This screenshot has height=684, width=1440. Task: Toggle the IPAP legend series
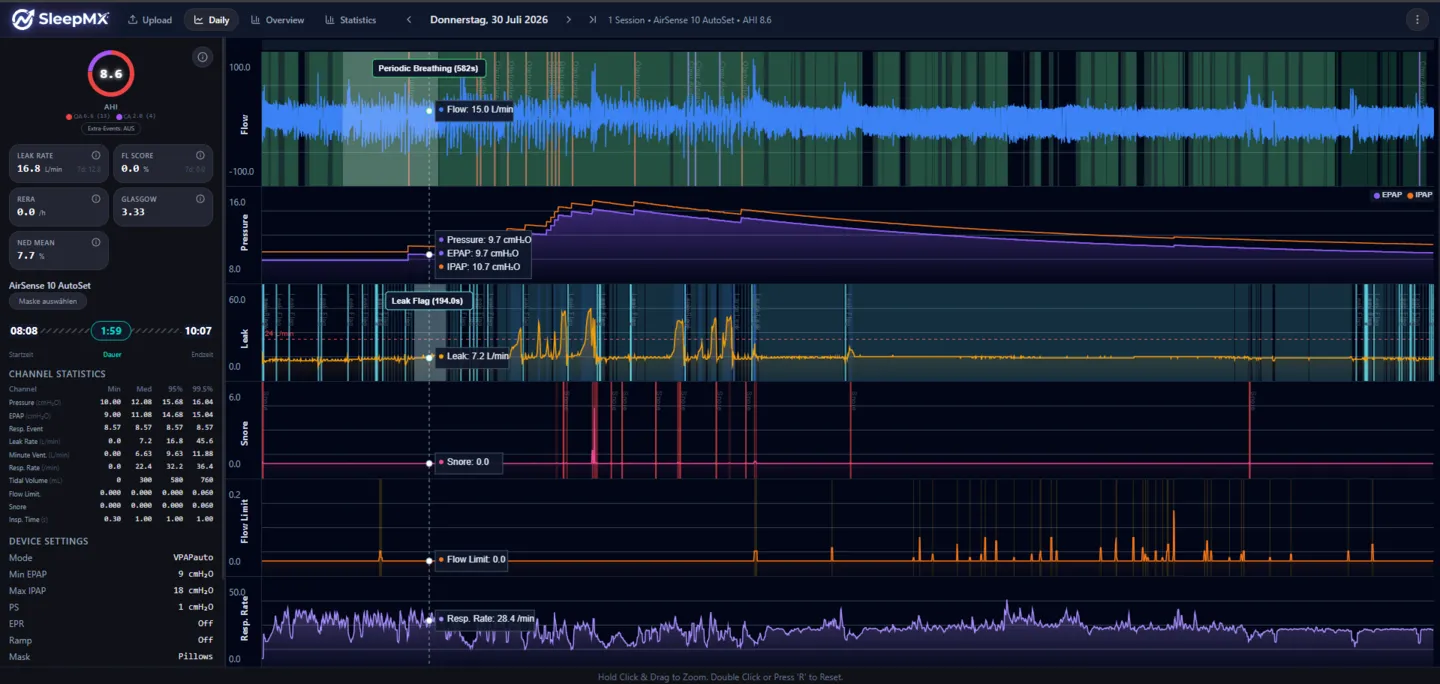pos(1420,195)
